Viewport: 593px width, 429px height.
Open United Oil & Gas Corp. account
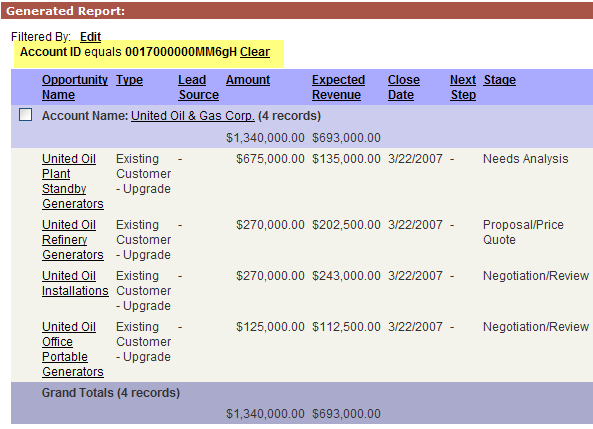(x=193, y=116)
